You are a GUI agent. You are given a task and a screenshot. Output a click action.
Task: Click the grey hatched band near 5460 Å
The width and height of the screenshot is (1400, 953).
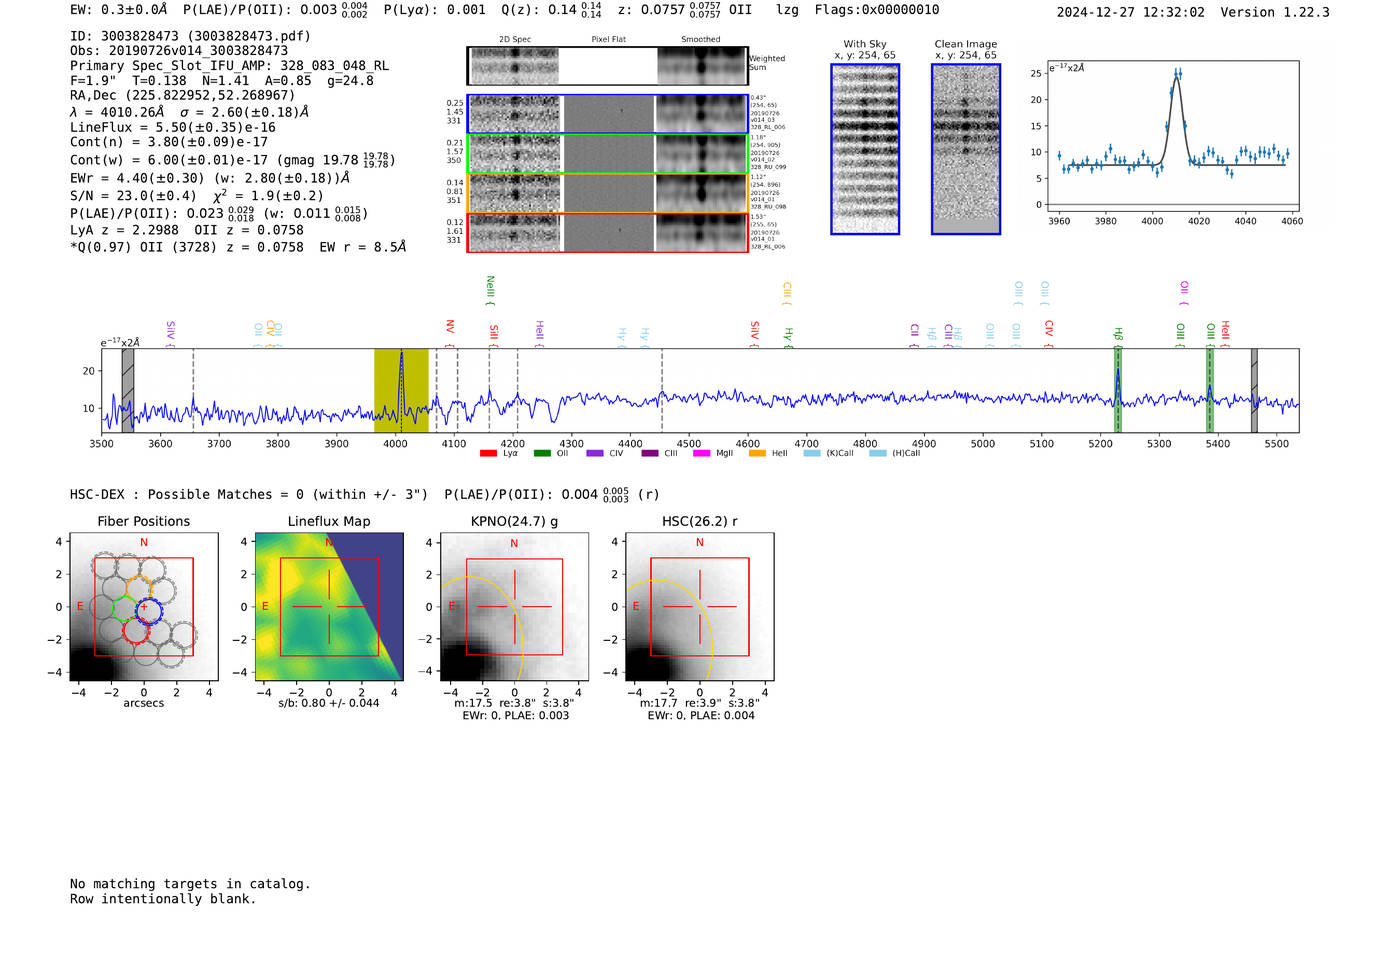click(1254, 390)
